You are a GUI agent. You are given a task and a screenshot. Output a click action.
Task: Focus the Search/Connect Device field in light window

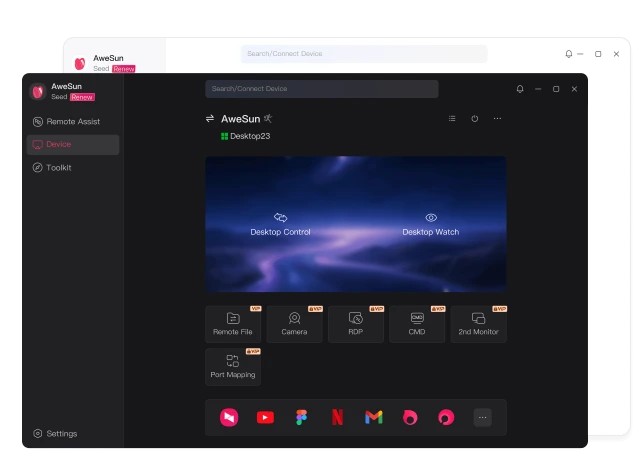(x=364, y=54)
